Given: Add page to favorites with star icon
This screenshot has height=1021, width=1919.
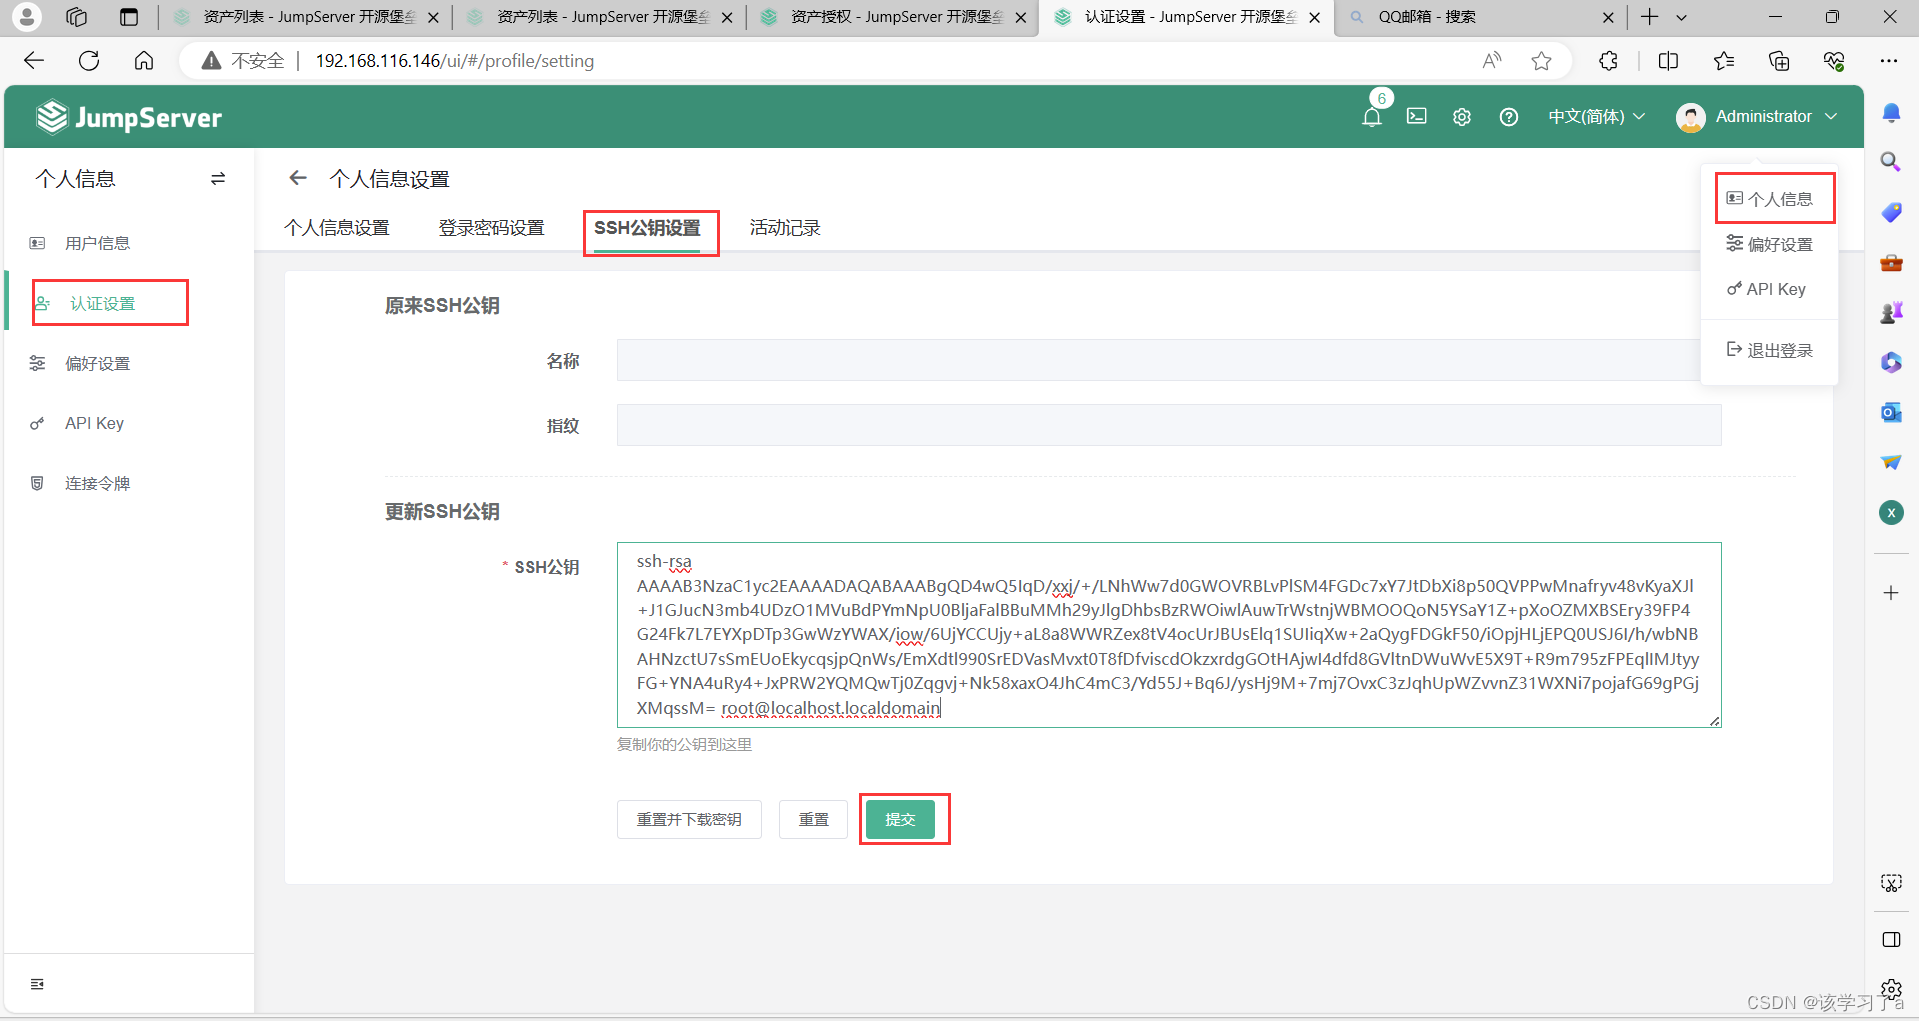Looking at the screenshot, I should pos(1541,61).
